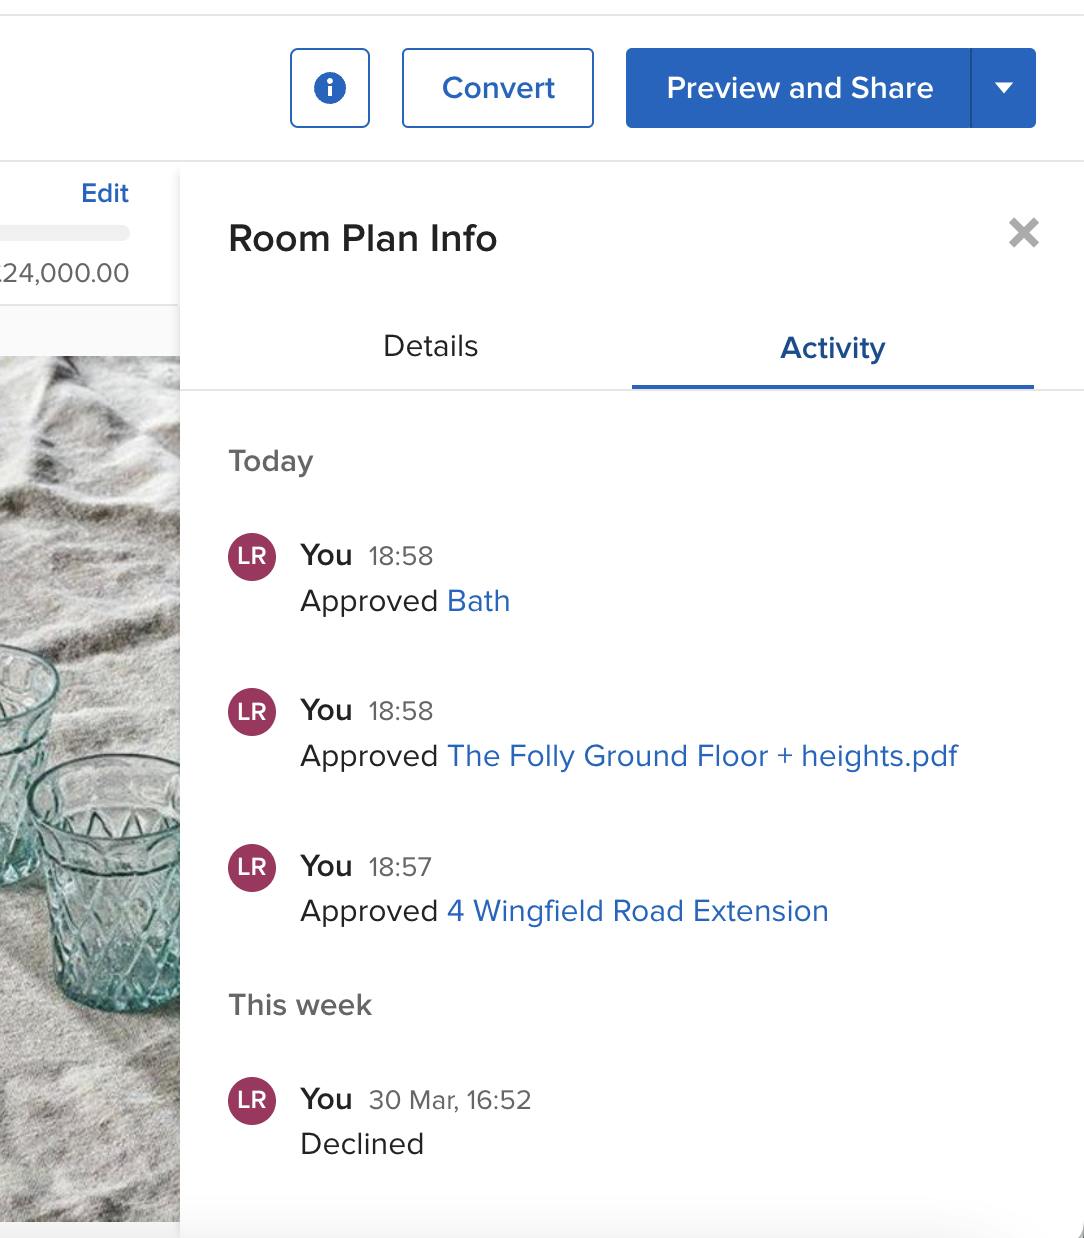1084x1238 pixels.
Task: Open the Preview and Share dropdown arrow
Action: click(x=1004, y=88)
